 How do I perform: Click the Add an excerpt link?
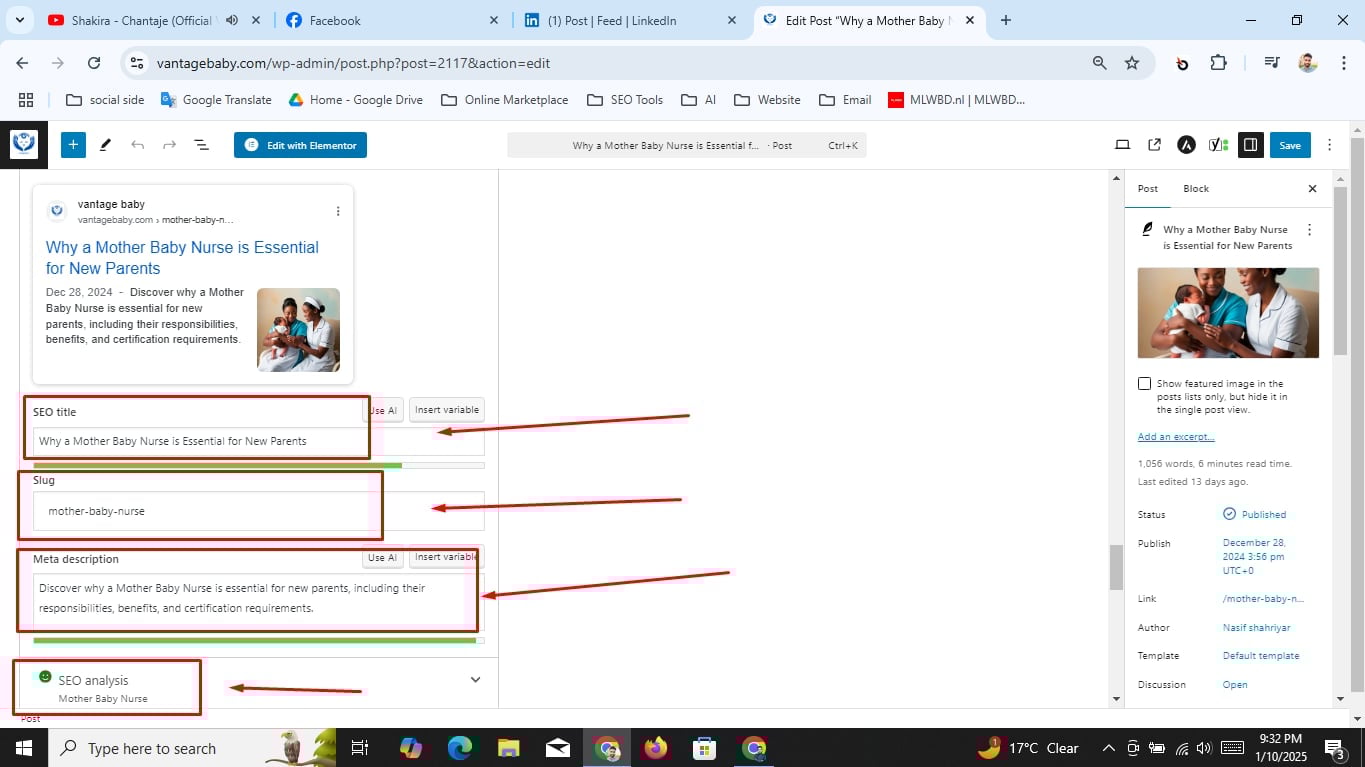pos(1176,437)
